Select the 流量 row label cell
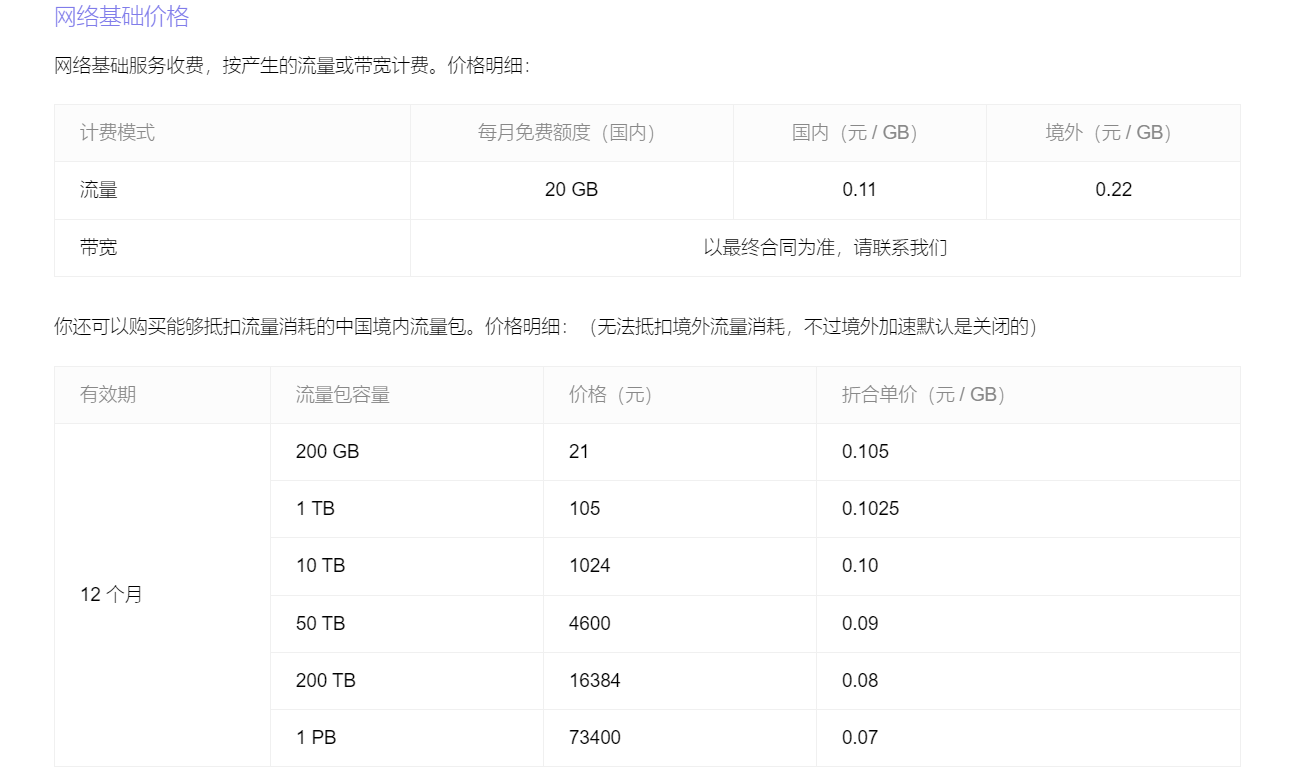The width and height of the screenshot is (1303, 784). point(99,190)
